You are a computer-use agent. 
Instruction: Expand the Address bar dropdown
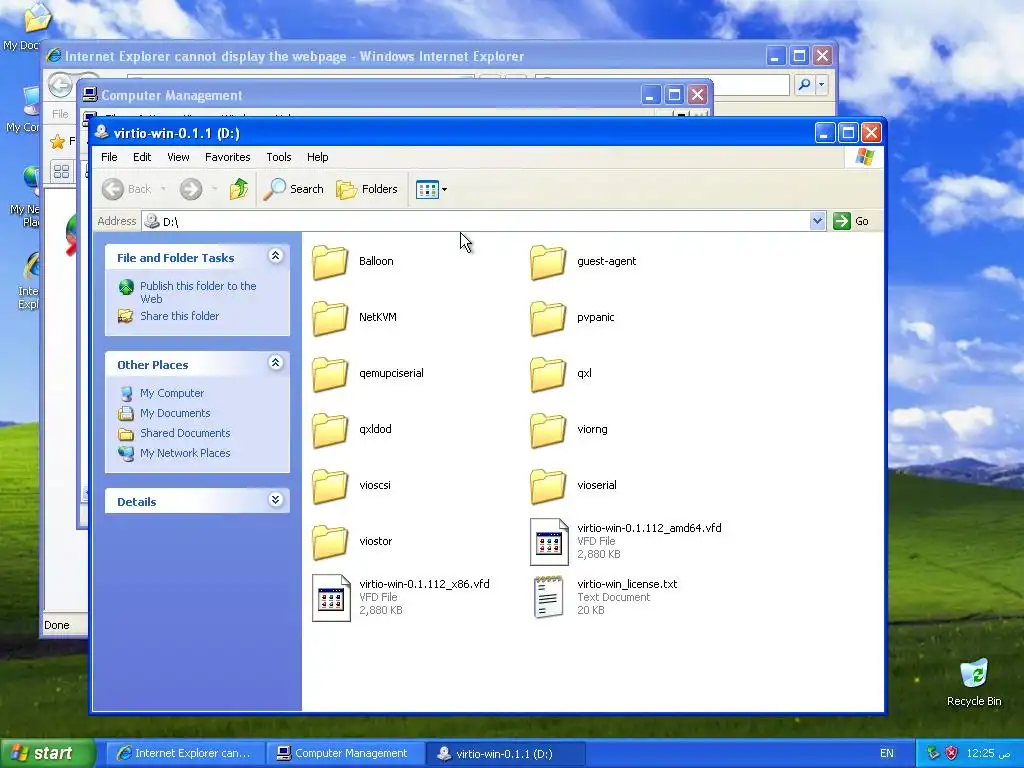click(817, 221)
